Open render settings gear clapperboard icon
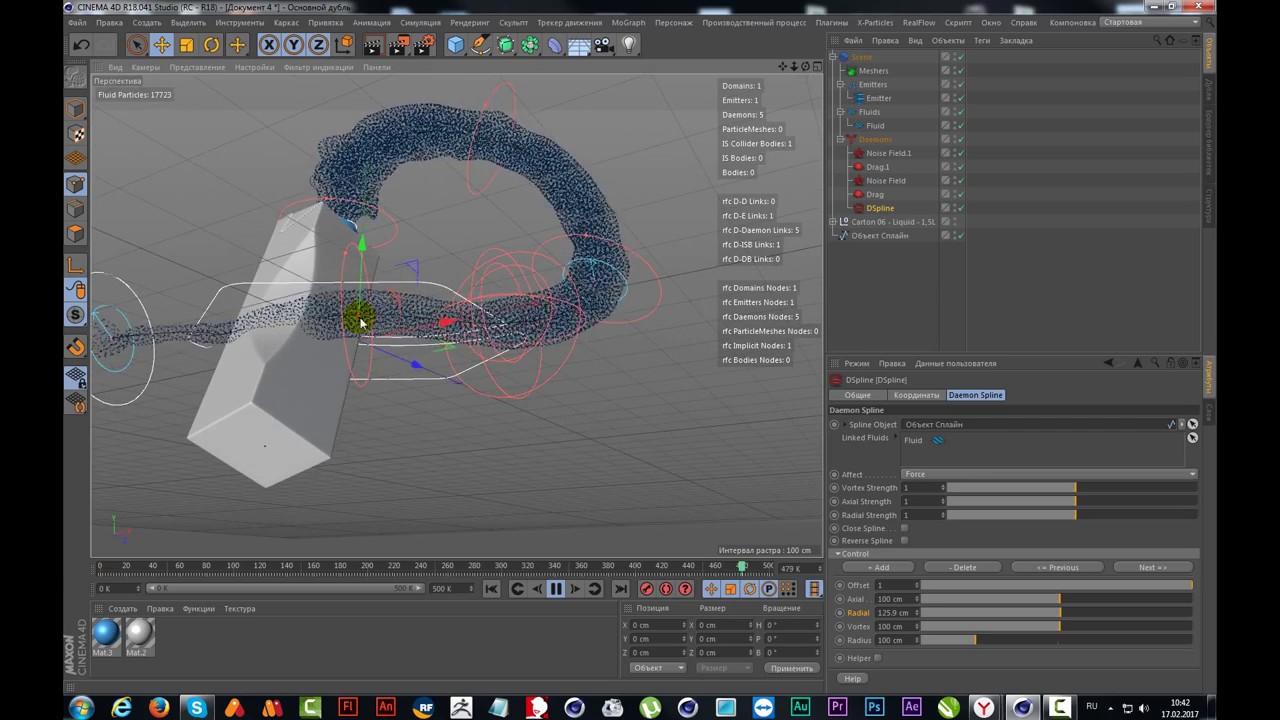1280x720 pixels. pos(425,45)
